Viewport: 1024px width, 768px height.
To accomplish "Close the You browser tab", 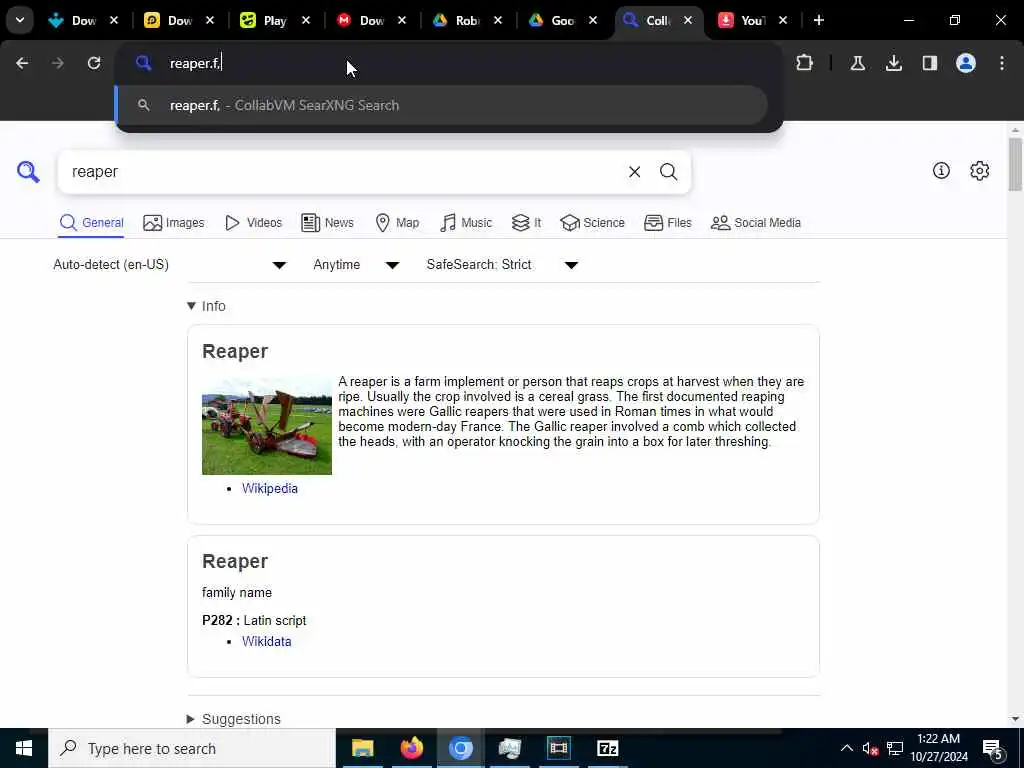I will click(x=783, y=20).
